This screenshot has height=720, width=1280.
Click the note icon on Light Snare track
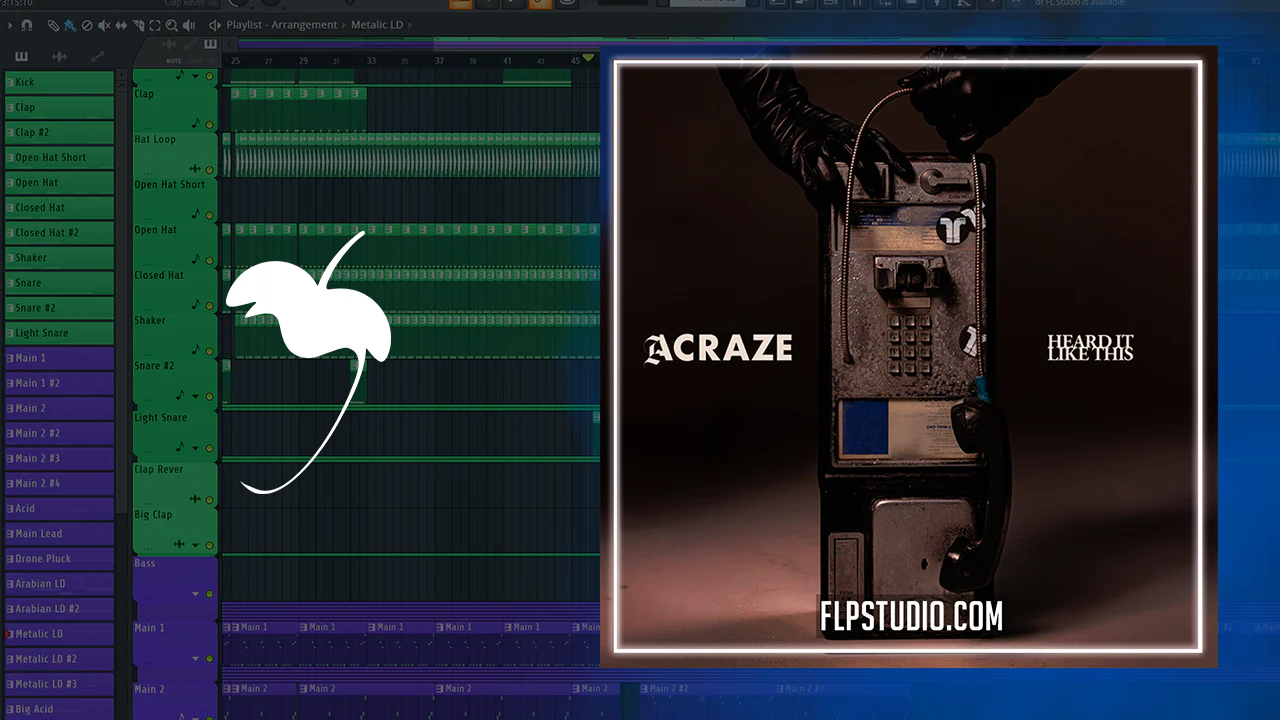tap(180, 446)
